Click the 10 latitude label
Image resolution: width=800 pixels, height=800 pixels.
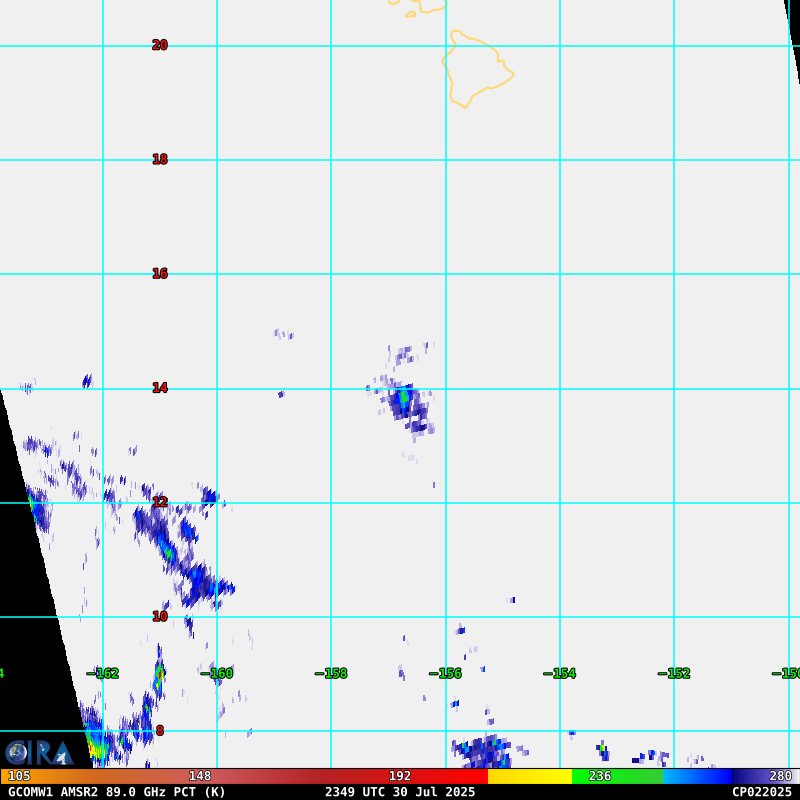tap(160, 617)
